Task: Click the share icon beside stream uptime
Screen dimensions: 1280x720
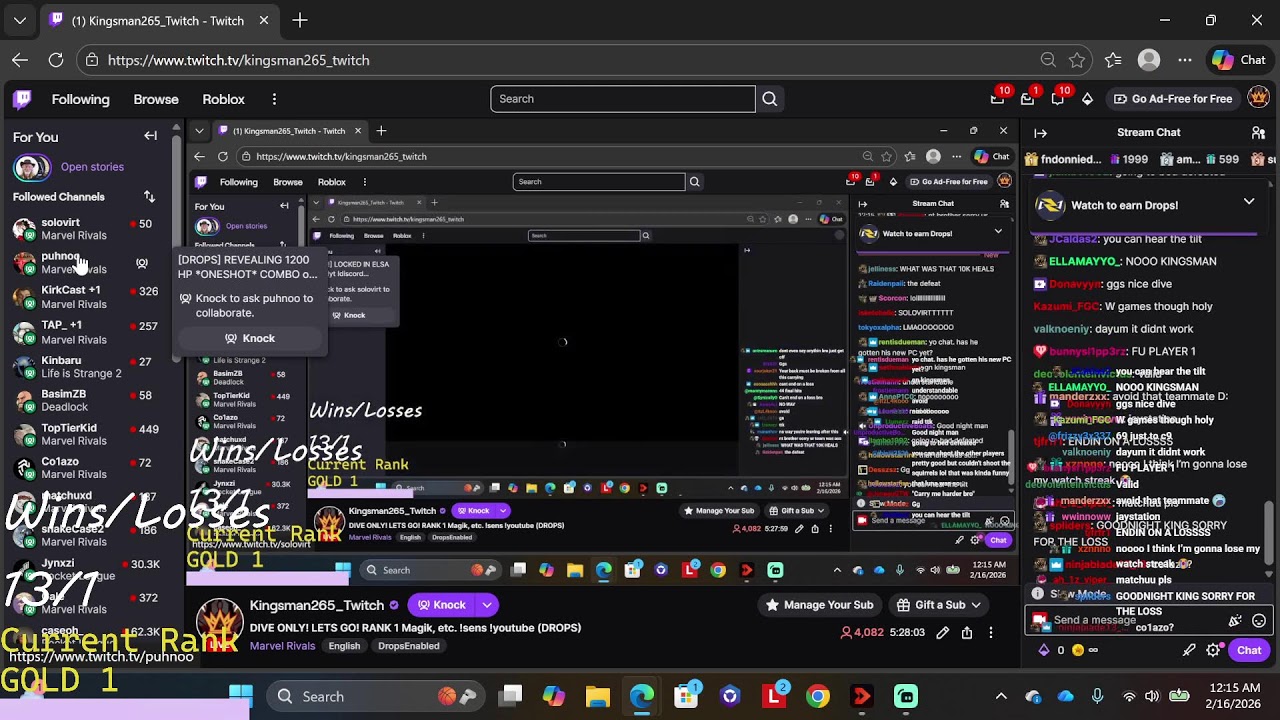Action: [967, 632]
